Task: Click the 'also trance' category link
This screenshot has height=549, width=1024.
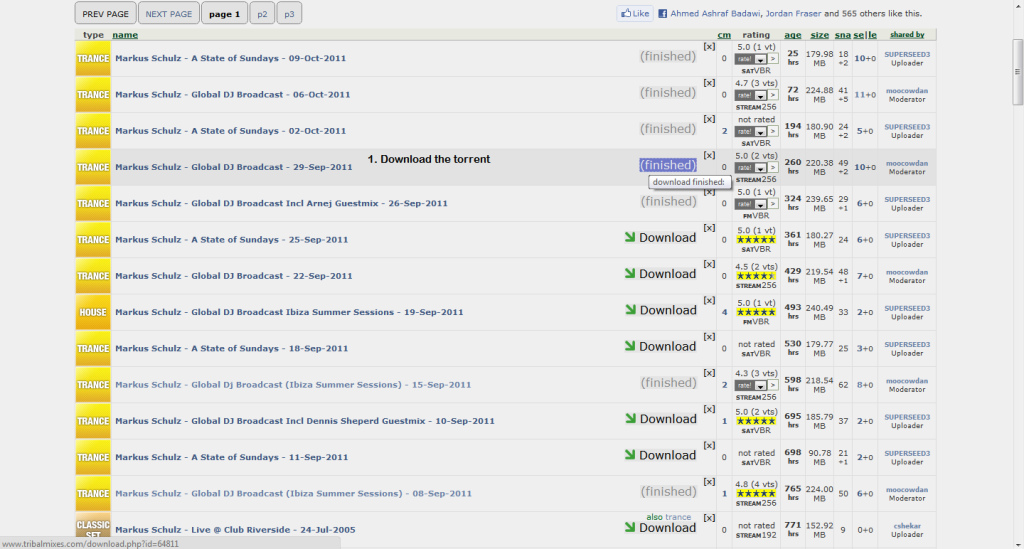Action: (x=669, y=517)
